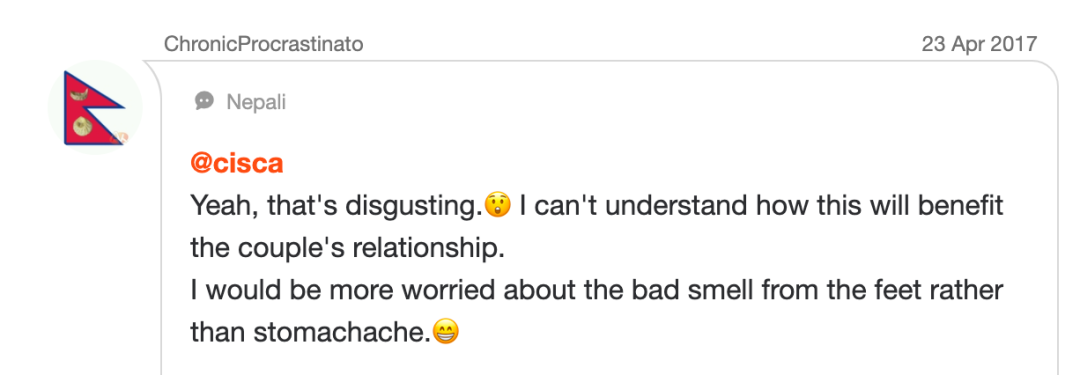1080x375 pixels.
Task: Click the speech bubble icon beside Nepali
Action: click(204, 102)
